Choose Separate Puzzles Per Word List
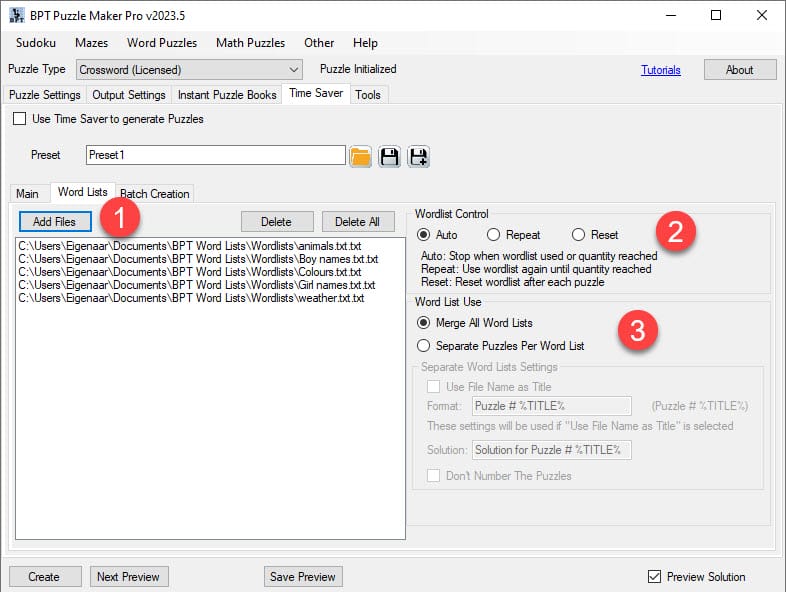 (x=424, y=345)
